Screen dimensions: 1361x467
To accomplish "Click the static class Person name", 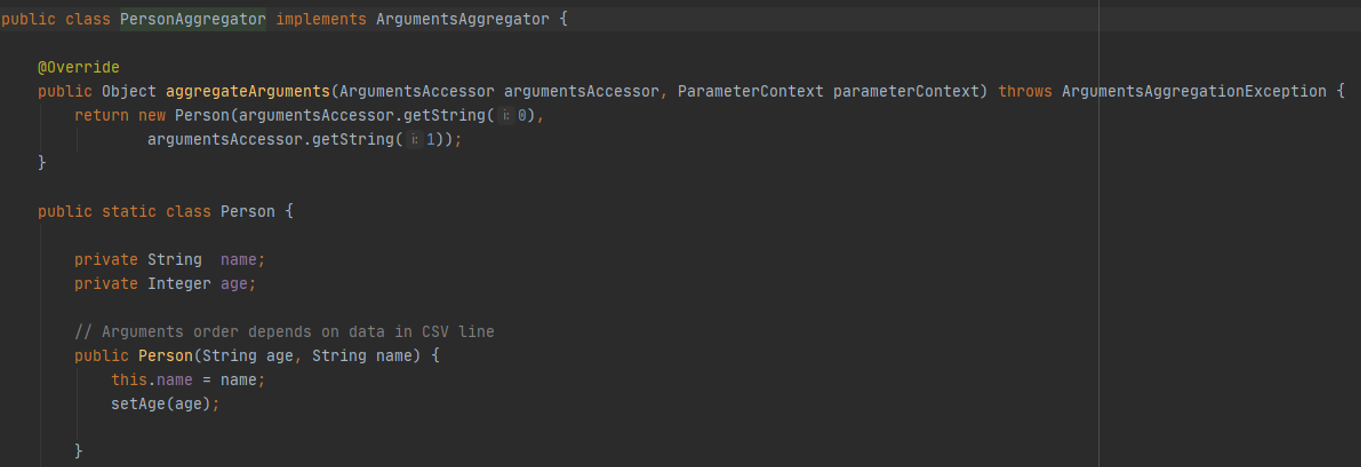I will (x=247, y=211).
